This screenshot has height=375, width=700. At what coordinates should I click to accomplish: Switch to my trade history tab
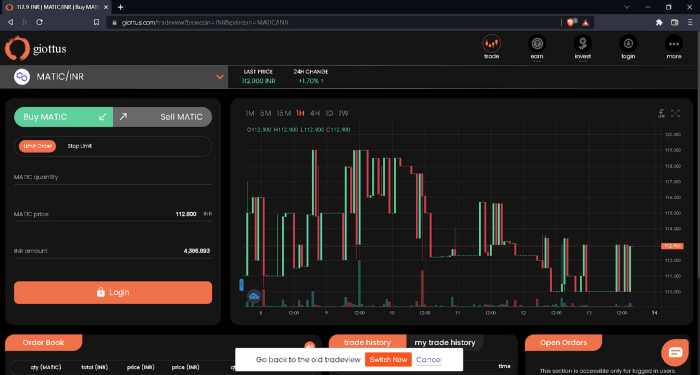(445, 342)
